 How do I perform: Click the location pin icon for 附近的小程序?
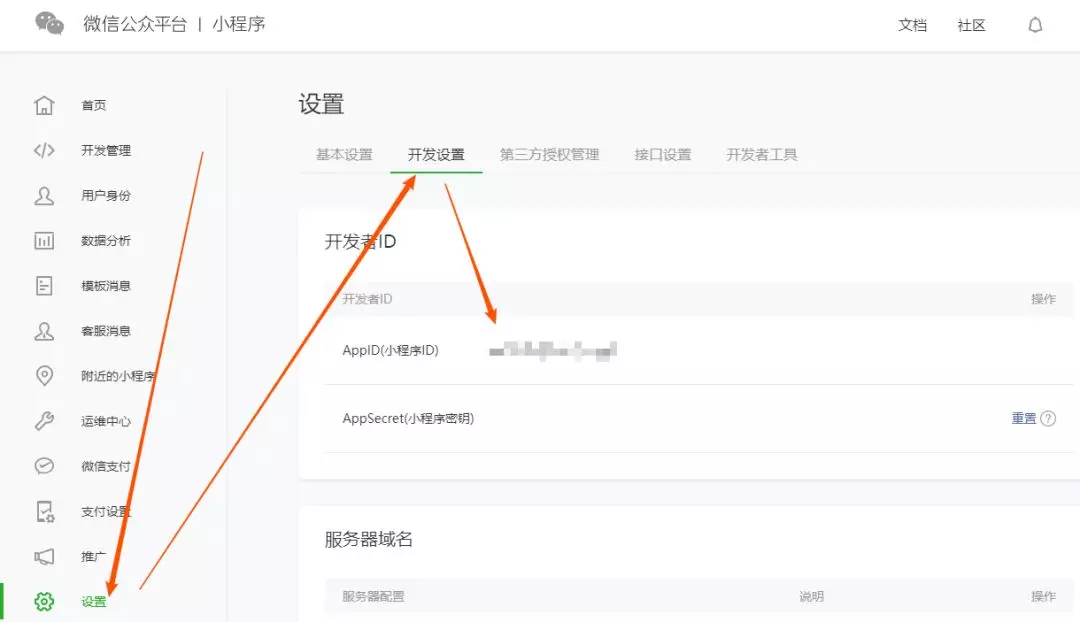coord(44,375)
